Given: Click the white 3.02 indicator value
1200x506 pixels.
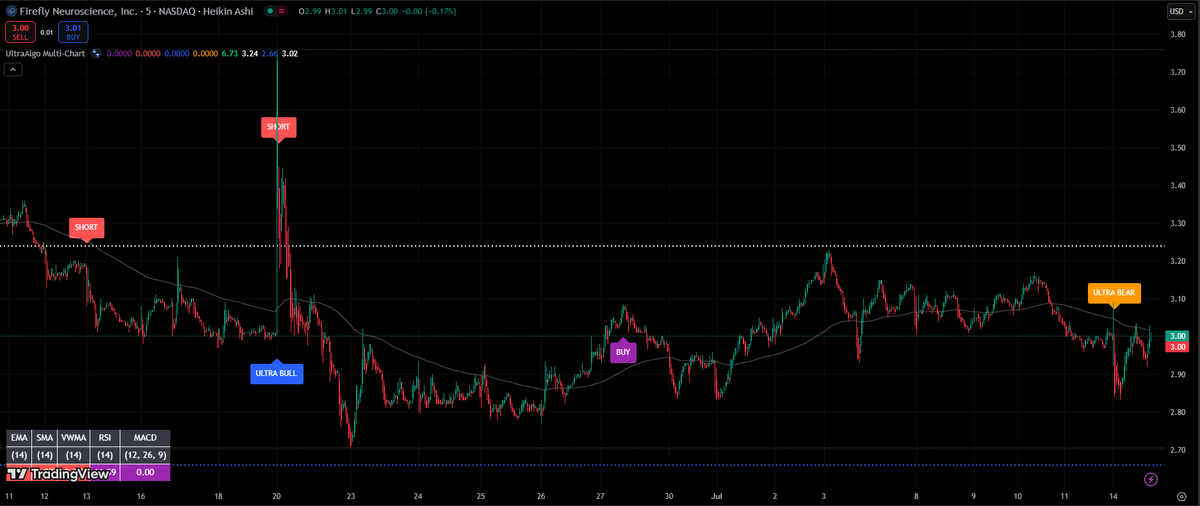Looking at the screenshot, I should (x=291, y=53).
